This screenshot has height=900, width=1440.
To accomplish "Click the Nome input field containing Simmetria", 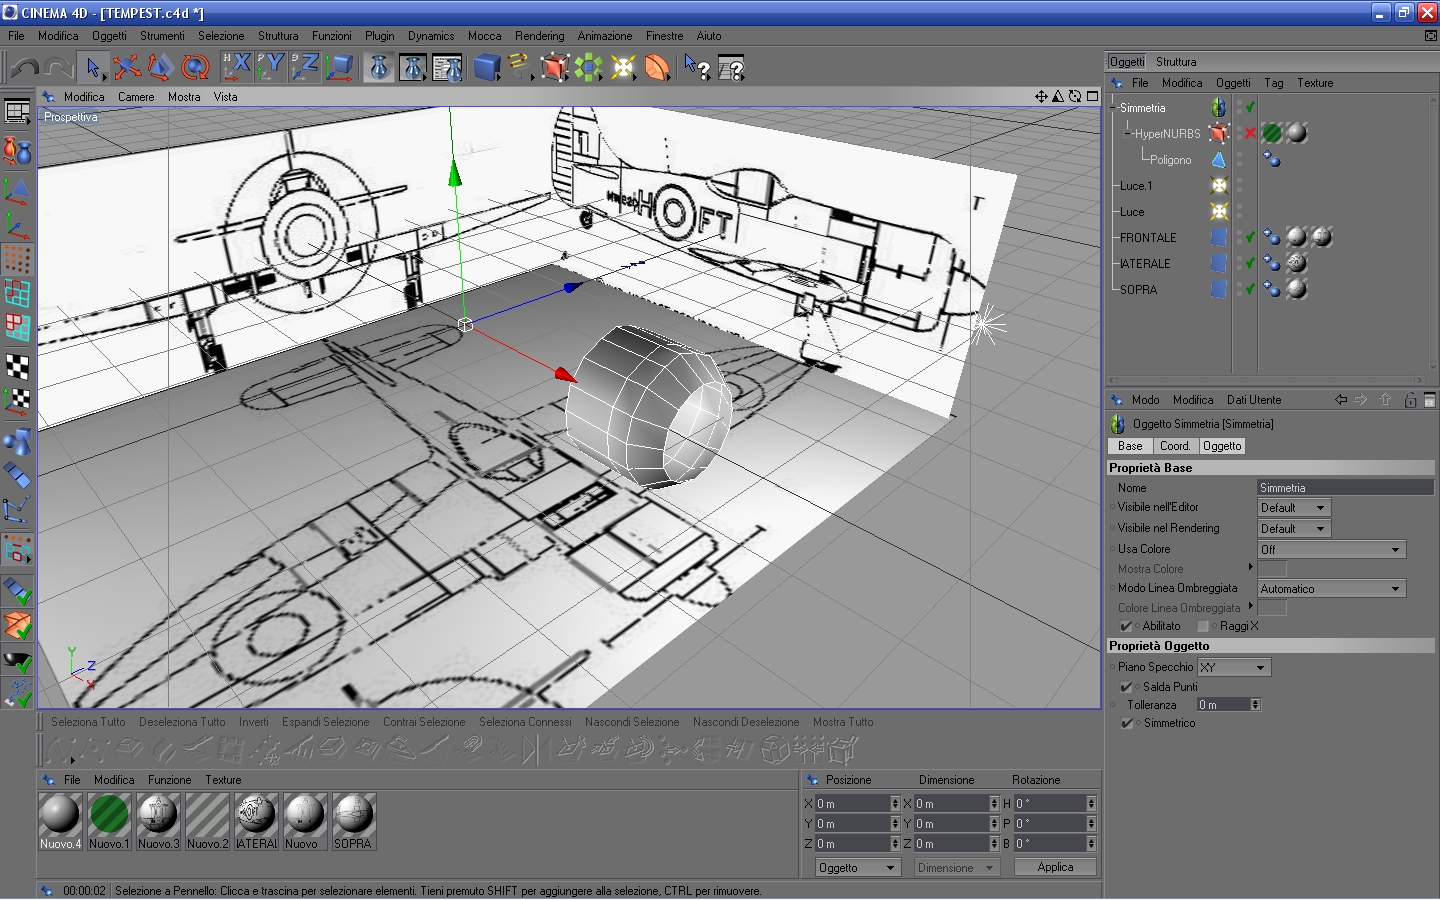I will pyautogui.click(x=1345, y=488).
